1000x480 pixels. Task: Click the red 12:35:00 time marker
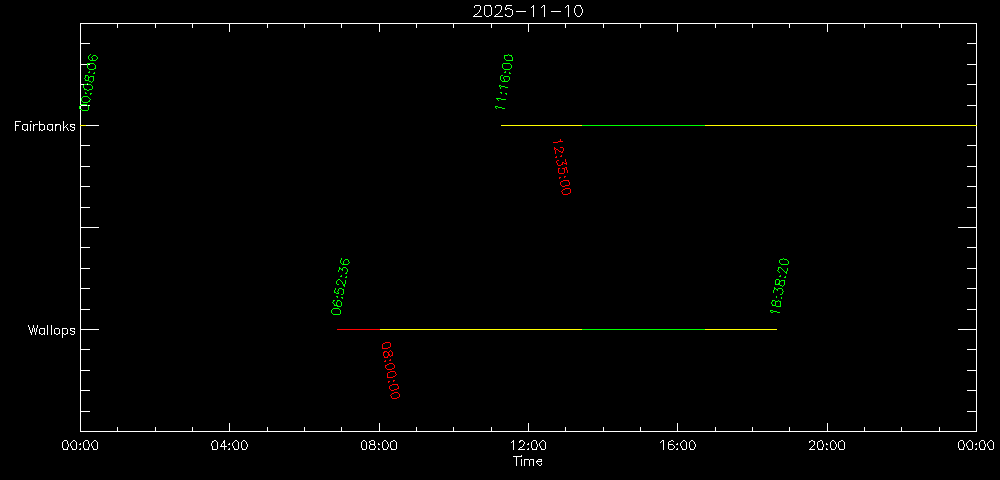pos(563,167)
